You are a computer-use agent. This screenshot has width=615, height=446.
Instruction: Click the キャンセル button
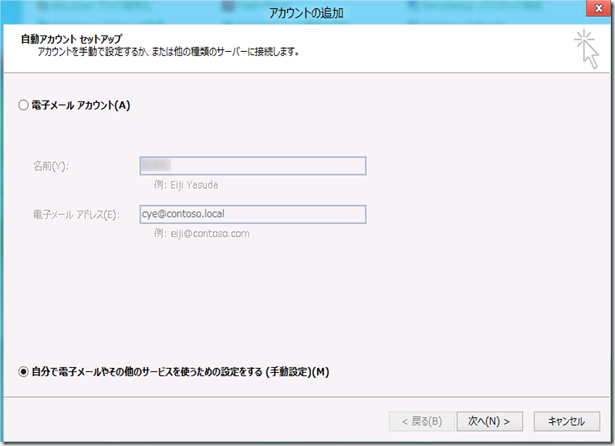tap(566, 421)
